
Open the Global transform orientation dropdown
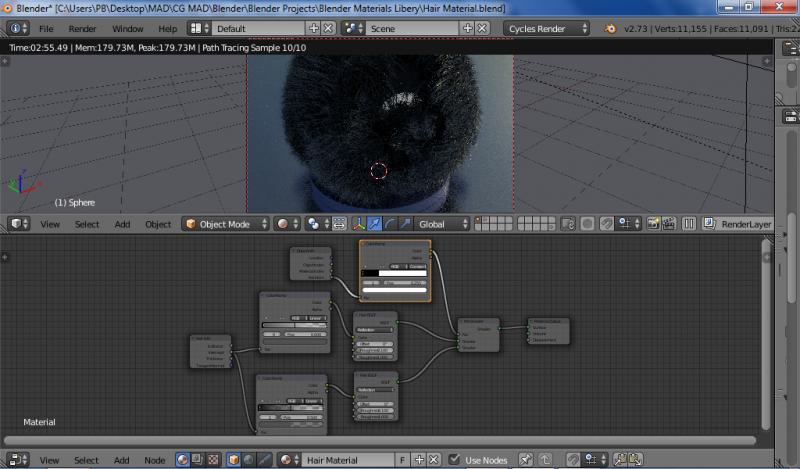click(442, 224)
